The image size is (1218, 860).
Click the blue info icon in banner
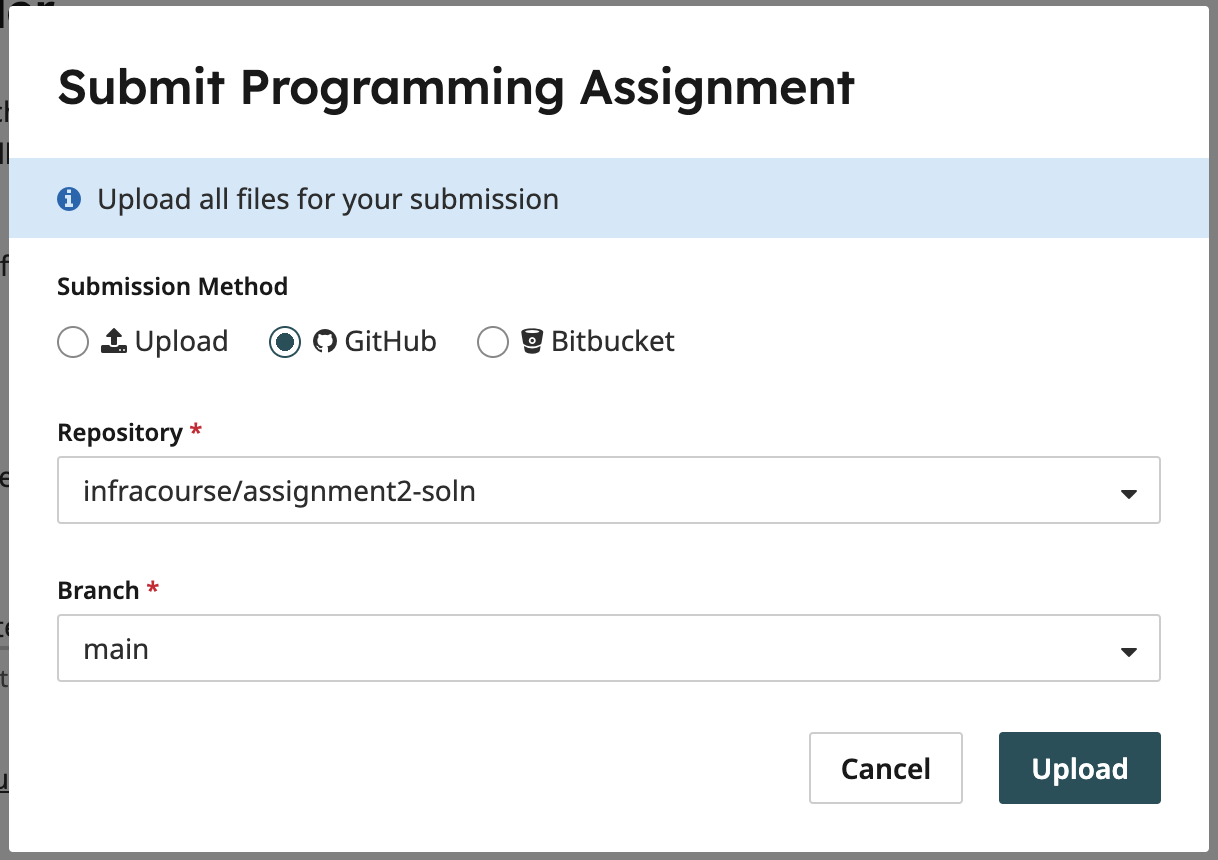pos(69,199)
